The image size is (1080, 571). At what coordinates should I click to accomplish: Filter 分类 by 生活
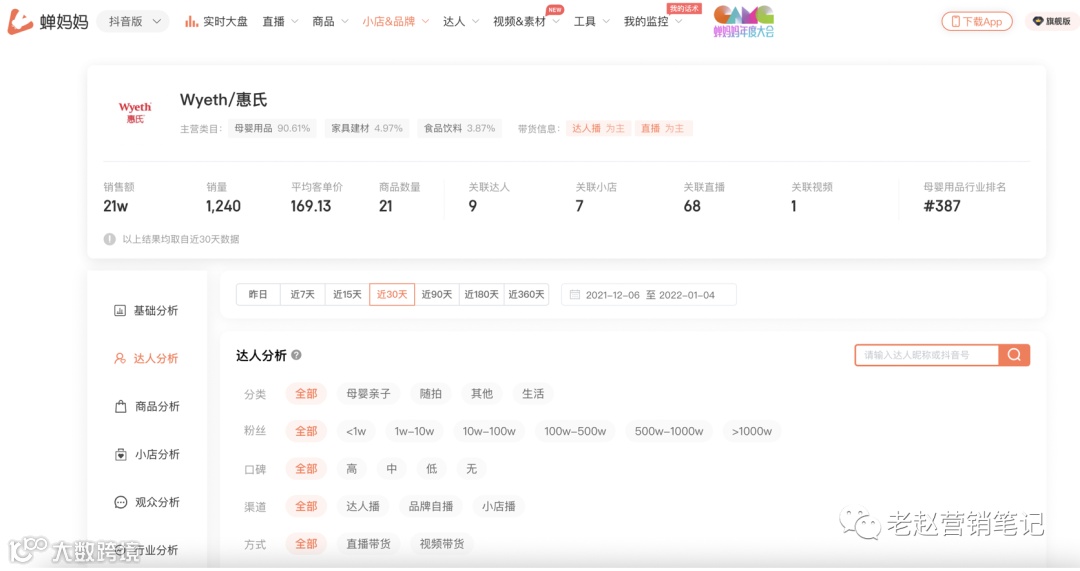[x=532, y=394]
